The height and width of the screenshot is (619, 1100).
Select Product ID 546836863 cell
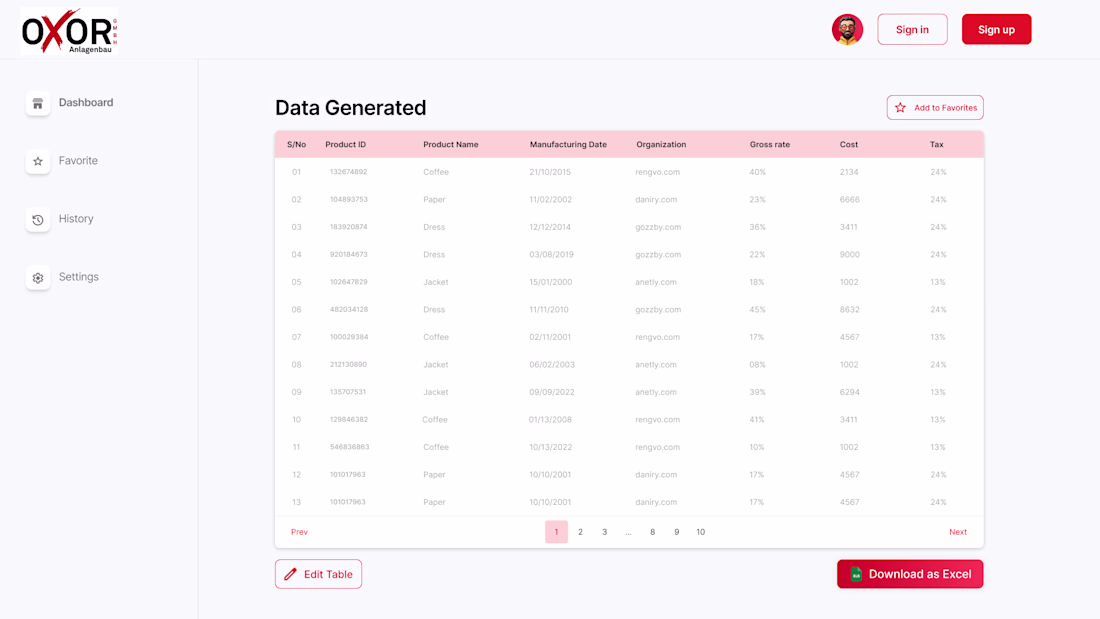[x=349, y=447]
